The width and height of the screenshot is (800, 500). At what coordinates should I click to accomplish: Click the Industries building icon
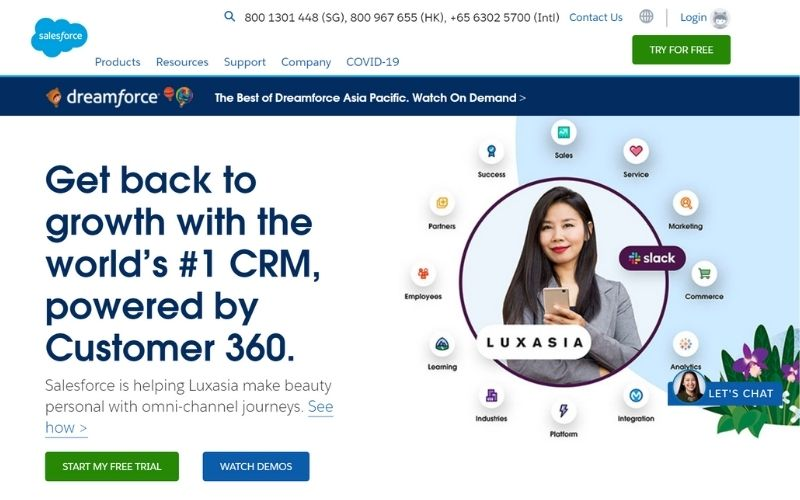pos(491,395)
